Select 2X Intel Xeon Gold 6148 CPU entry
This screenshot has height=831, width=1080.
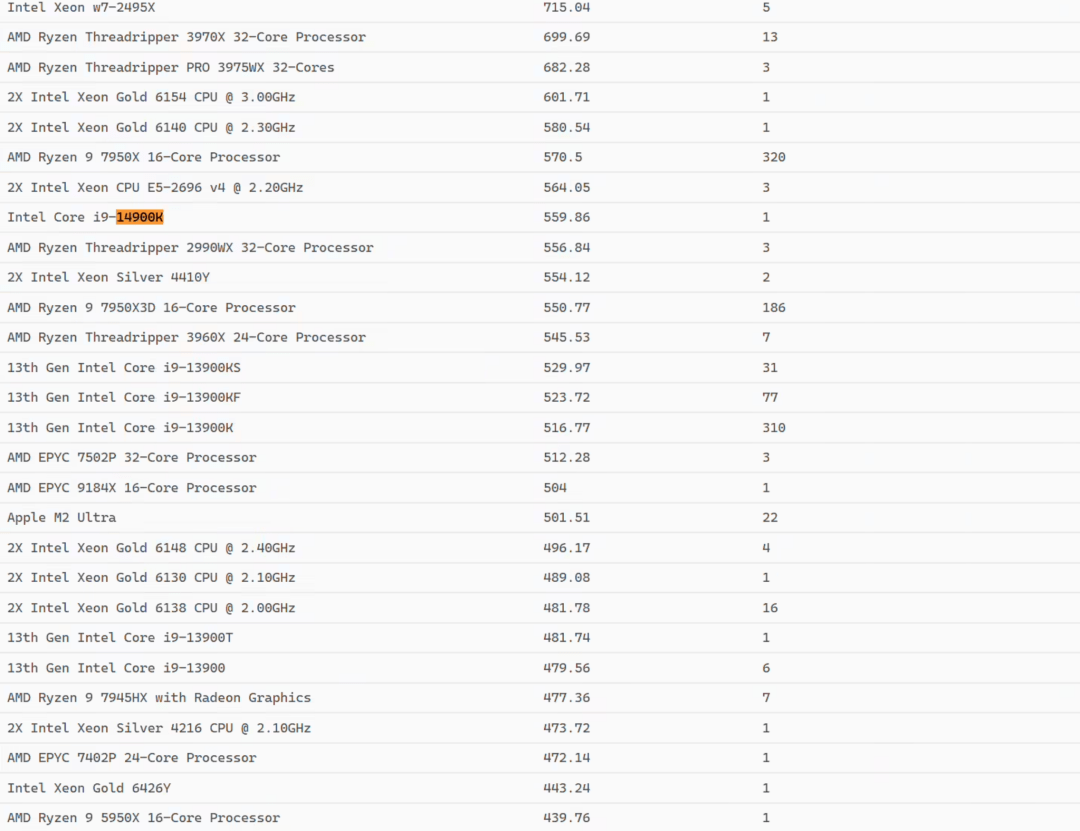tap(151, 548)
